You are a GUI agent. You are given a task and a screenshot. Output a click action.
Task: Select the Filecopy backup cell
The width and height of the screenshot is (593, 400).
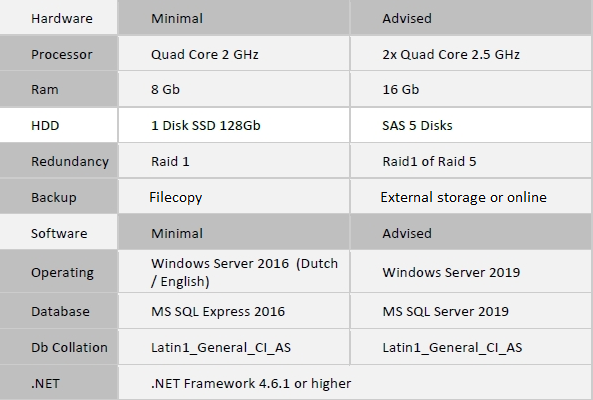[x=234, y=197]
